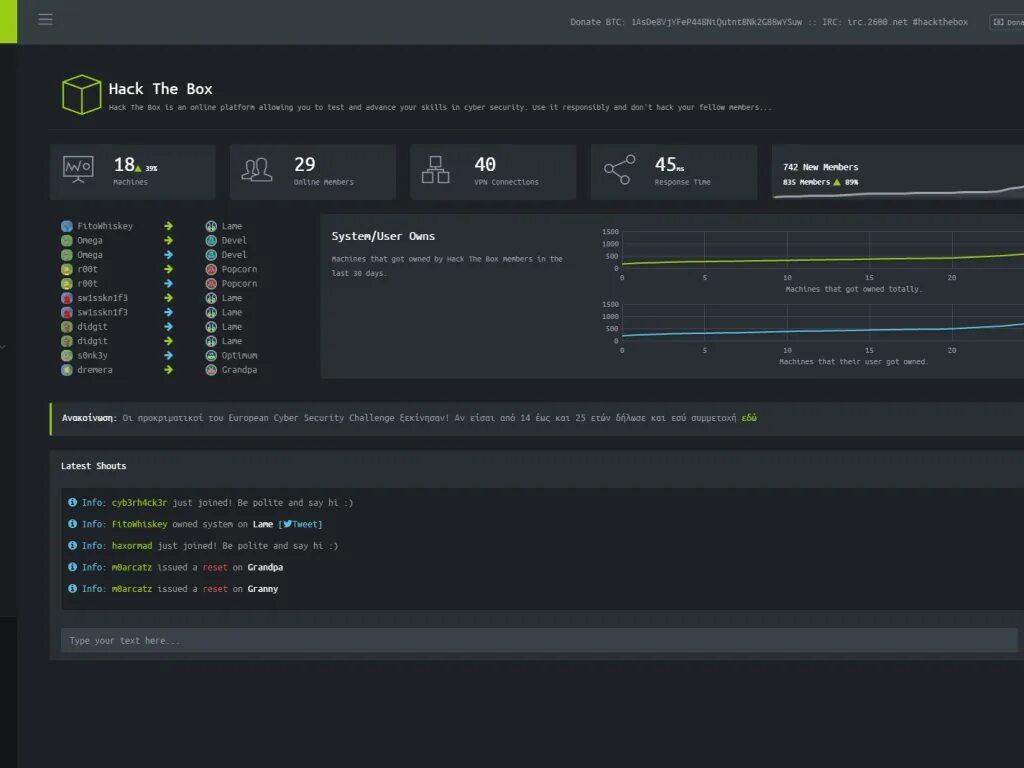Click the new members sparkline graph
Viewport: 1024px width, 768px height.
[898, 193]
